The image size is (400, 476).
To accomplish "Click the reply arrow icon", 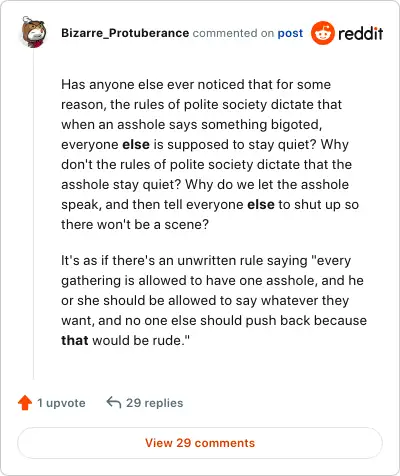I will tap(114, 402).
